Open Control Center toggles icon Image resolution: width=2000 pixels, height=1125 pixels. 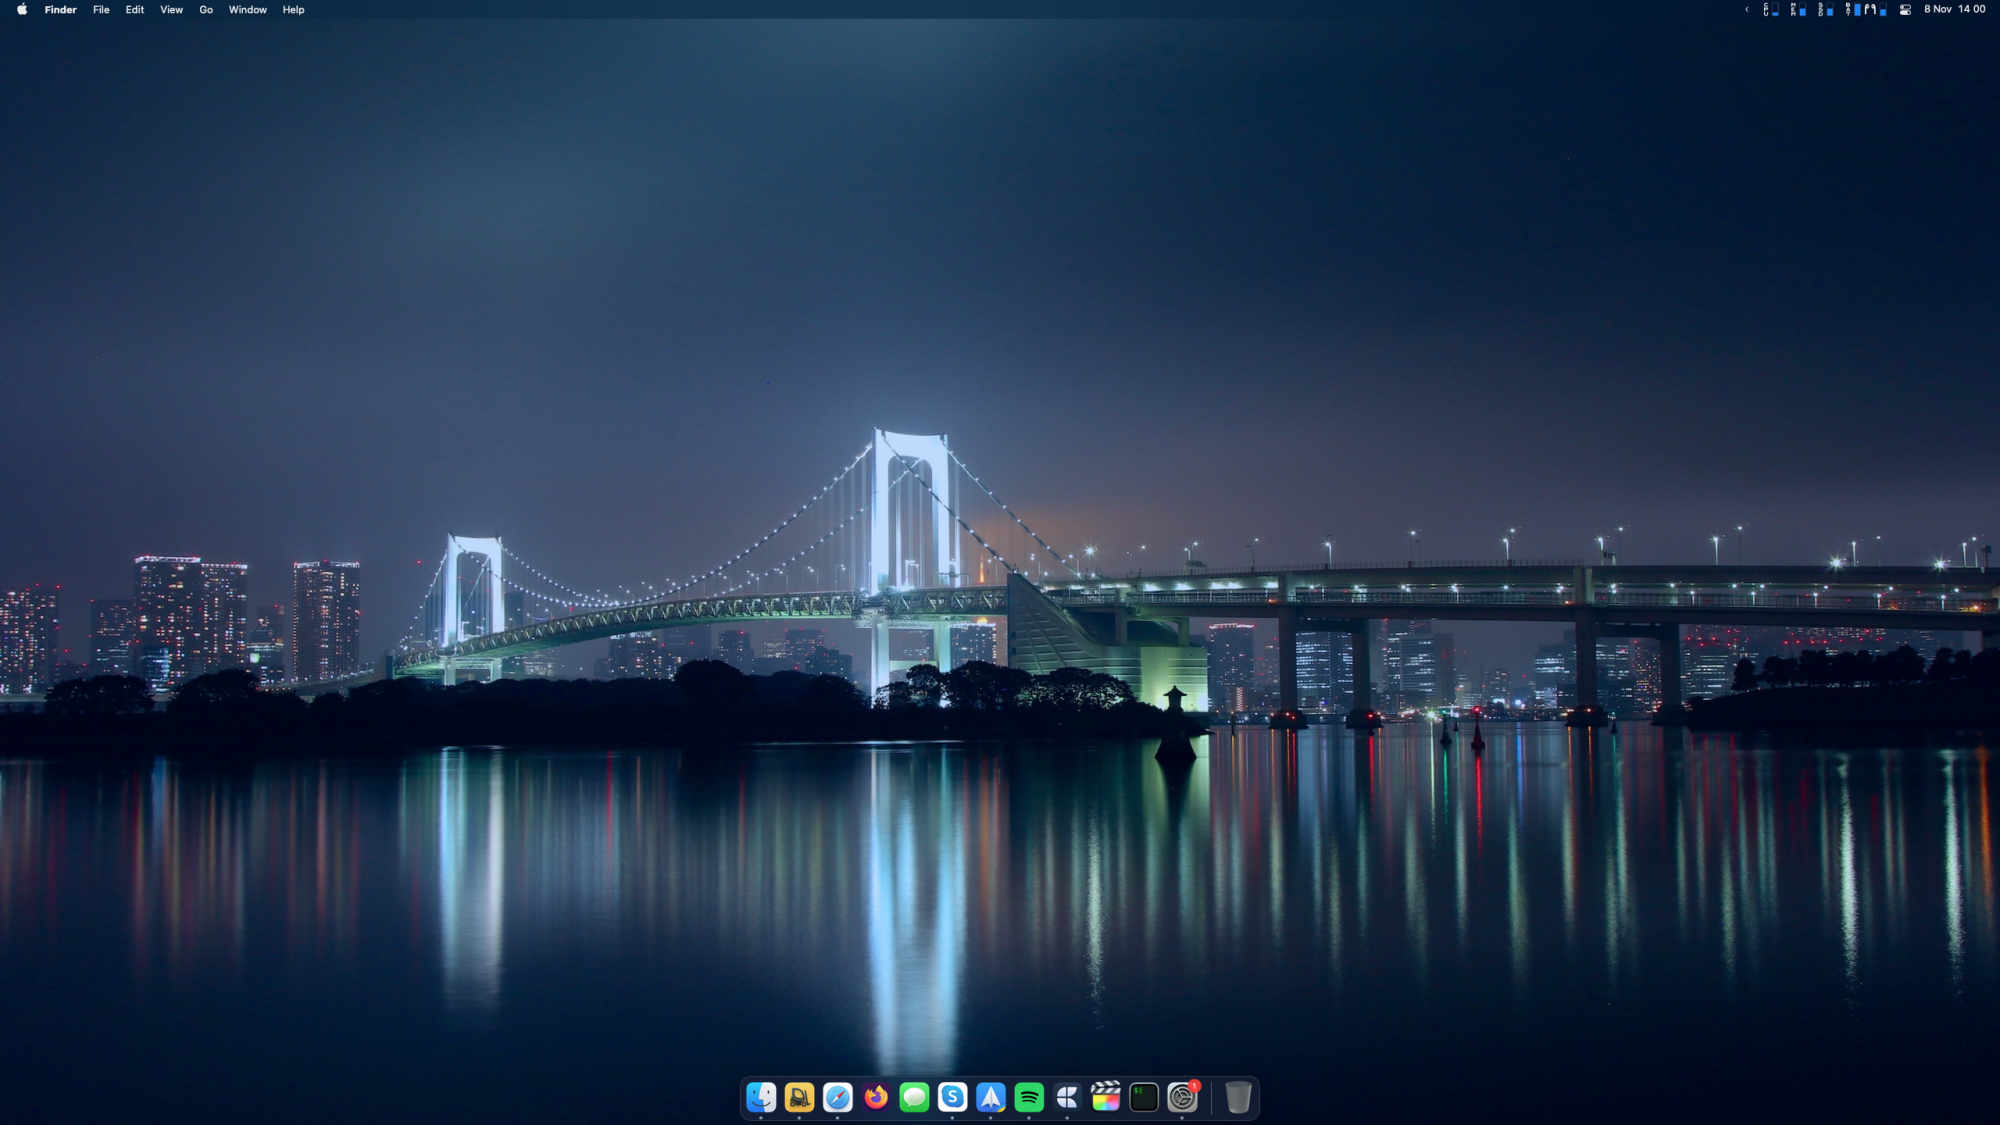[1905, 10]
